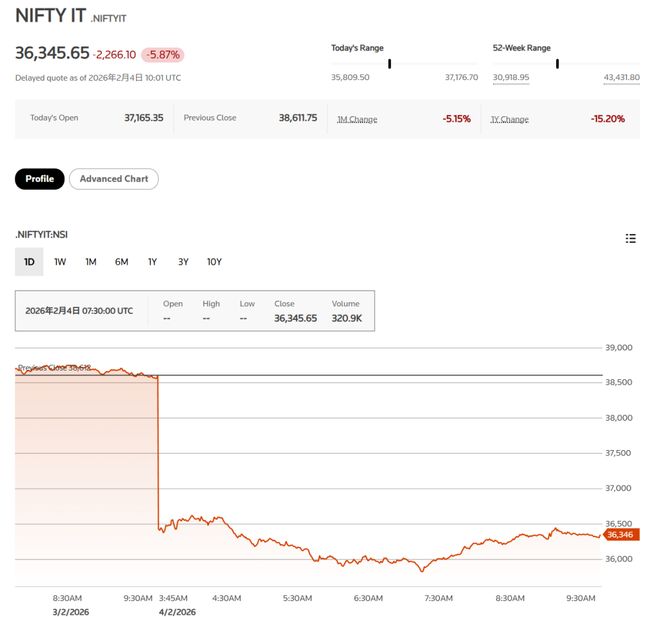660x617 pixels.
Task: Switch chart to 1M range
Action: coord(91,262)
